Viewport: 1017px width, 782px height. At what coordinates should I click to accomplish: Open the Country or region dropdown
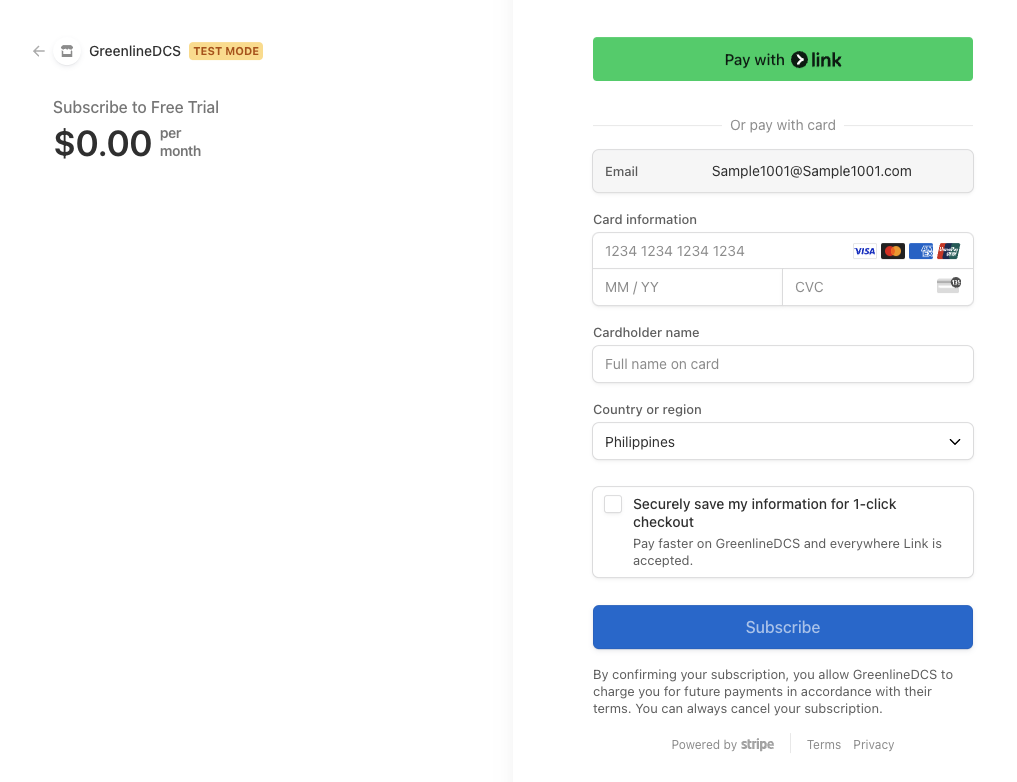782,441
